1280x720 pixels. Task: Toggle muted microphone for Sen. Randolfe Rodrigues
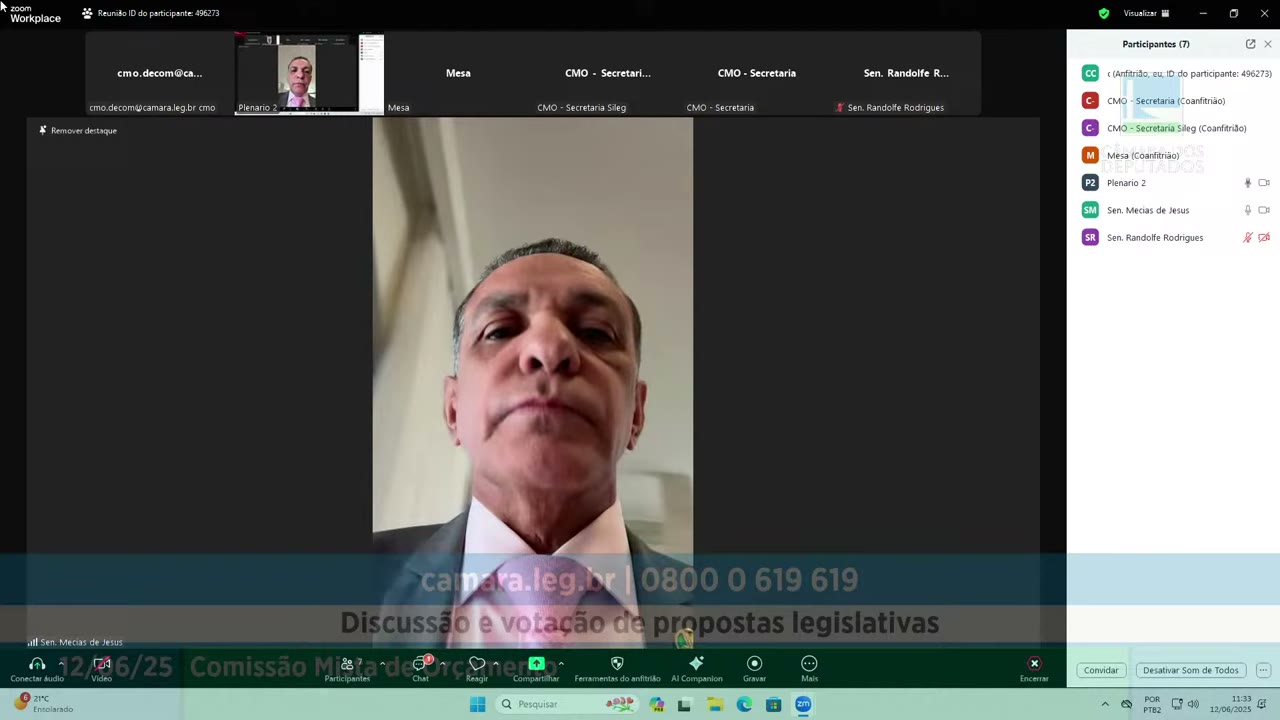(x=1247, y=238)
